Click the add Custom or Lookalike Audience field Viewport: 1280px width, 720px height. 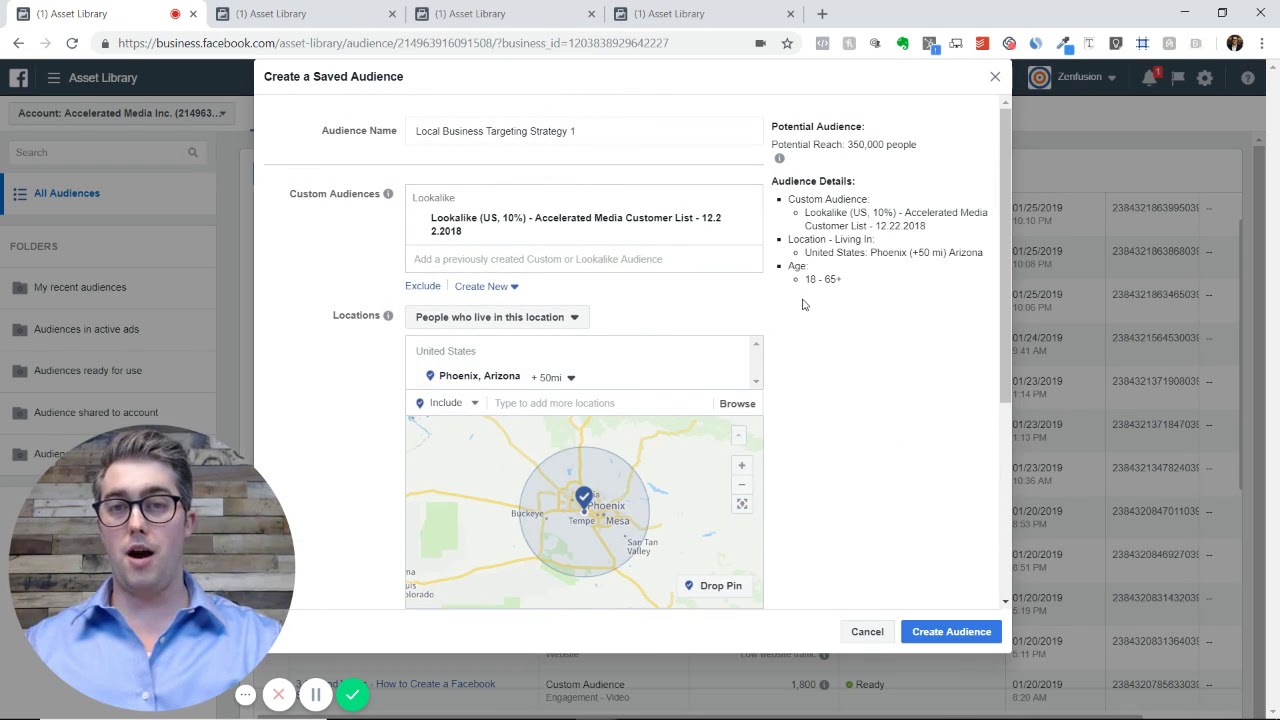(584, 259)
